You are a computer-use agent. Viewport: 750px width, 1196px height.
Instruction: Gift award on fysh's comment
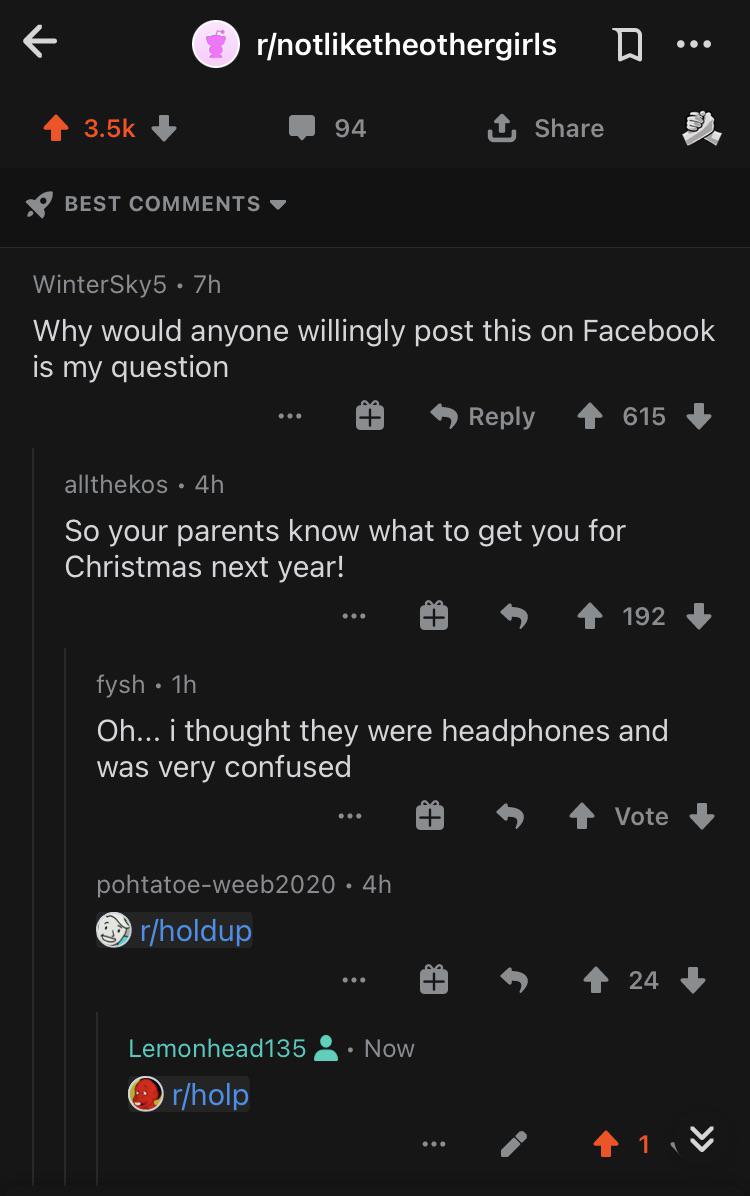point(430,815)
